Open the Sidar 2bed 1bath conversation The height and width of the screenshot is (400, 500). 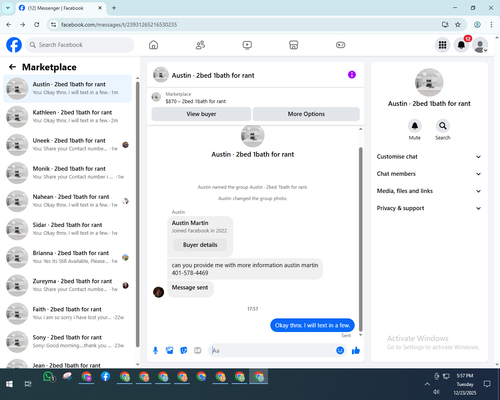pyautogui.click(x=67, y=229)
